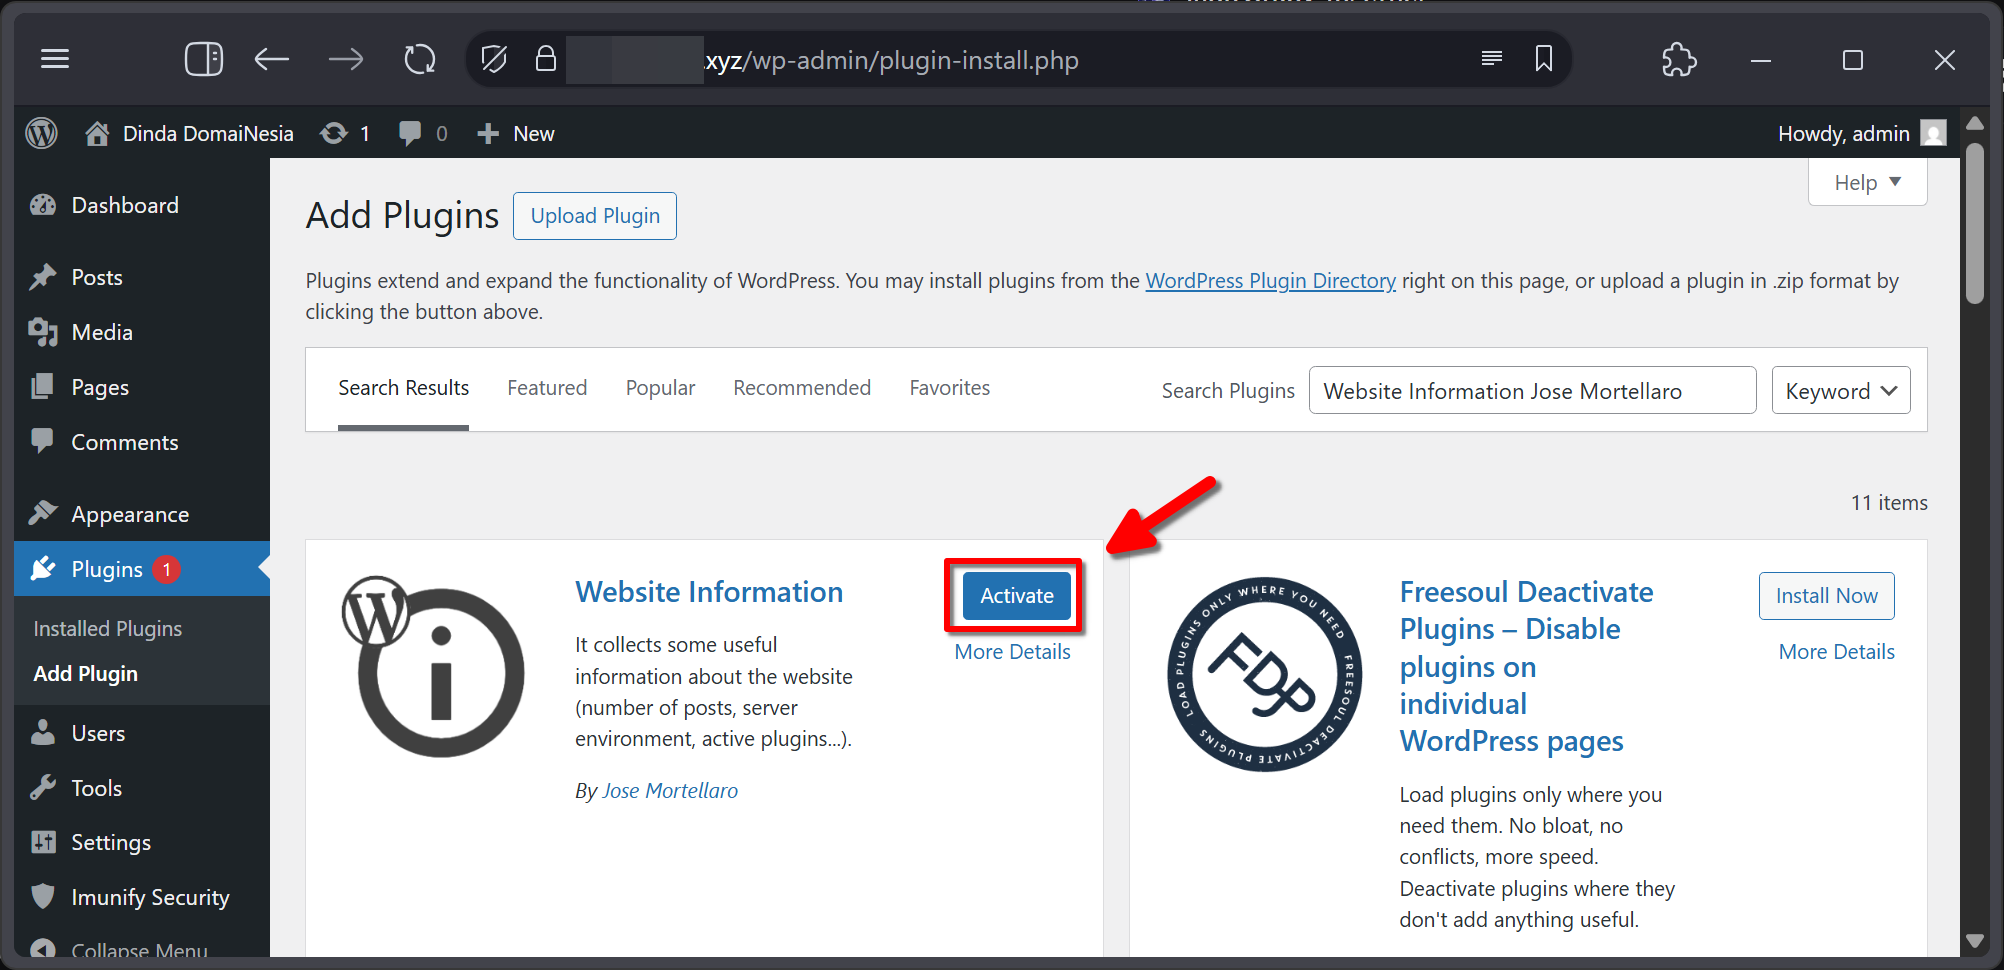Visit site via Dinda DomaiNesia home icon

click(x=97, y=133)
